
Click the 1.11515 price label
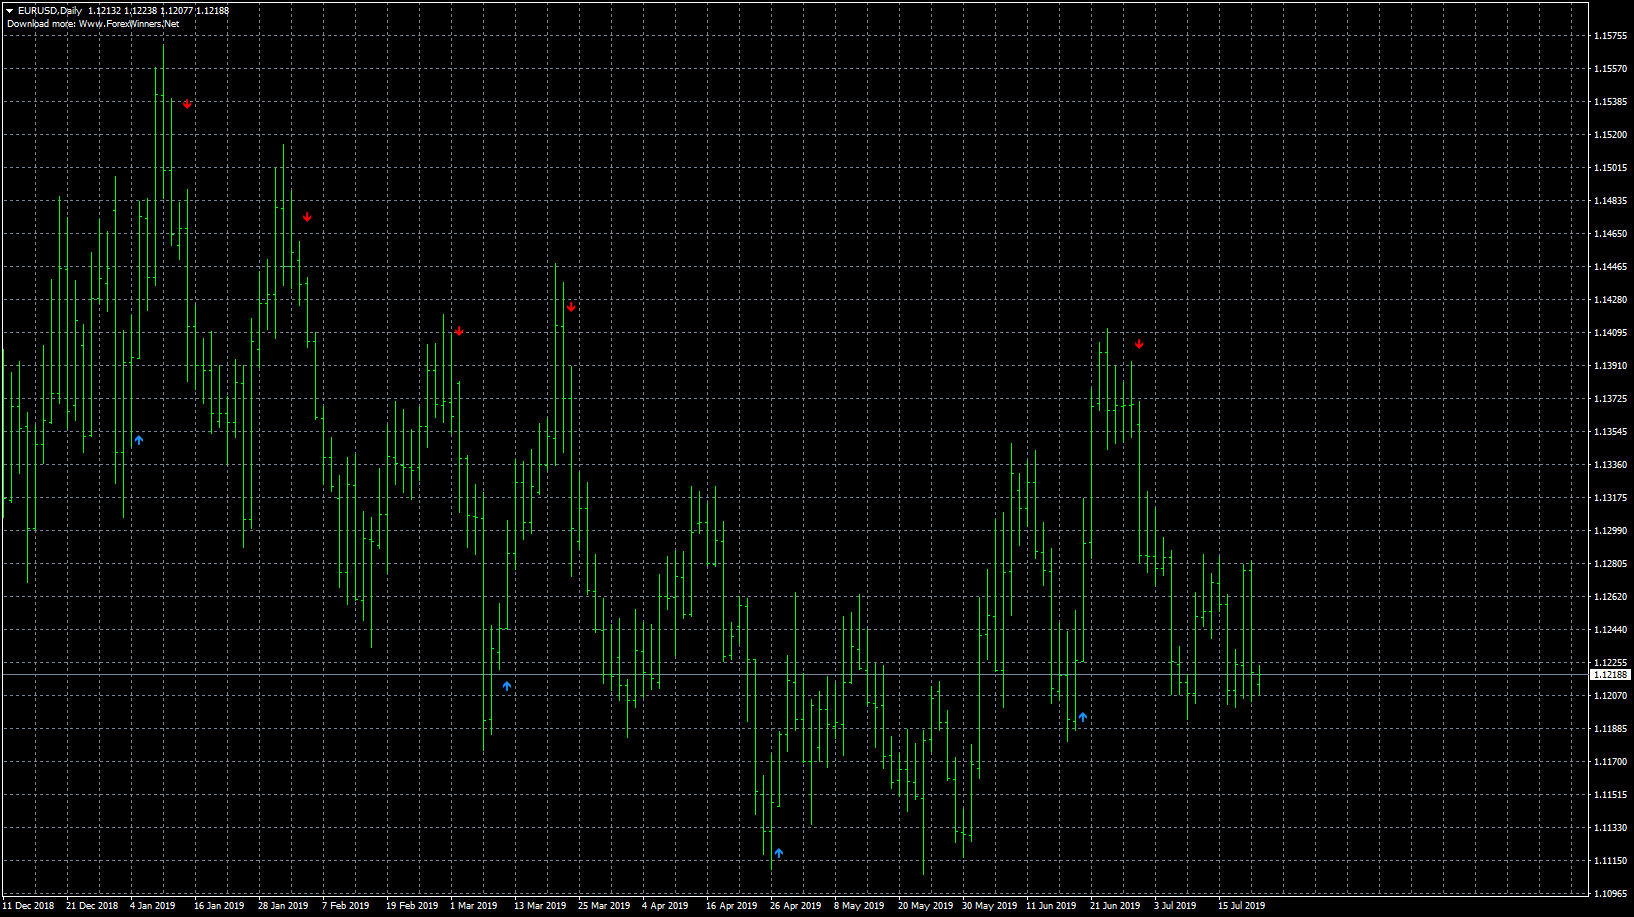point(1610,795)
